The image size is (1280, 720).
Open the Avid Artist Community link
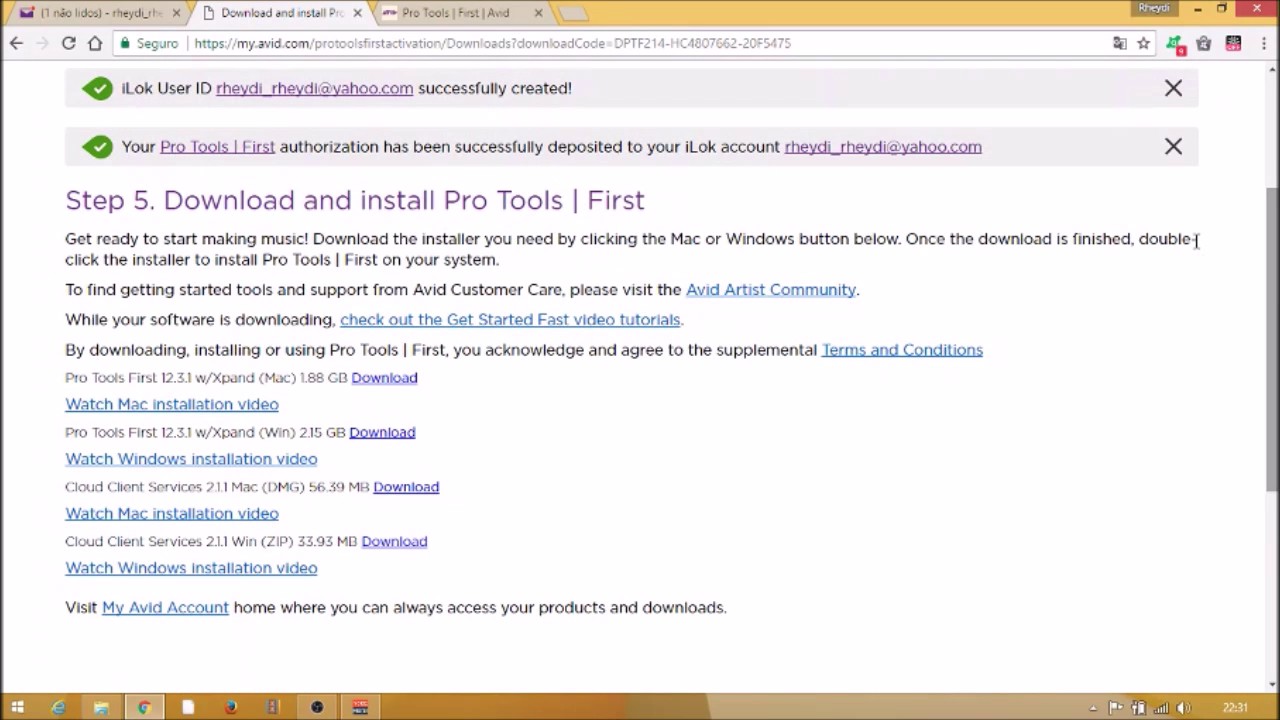[771, 290]
